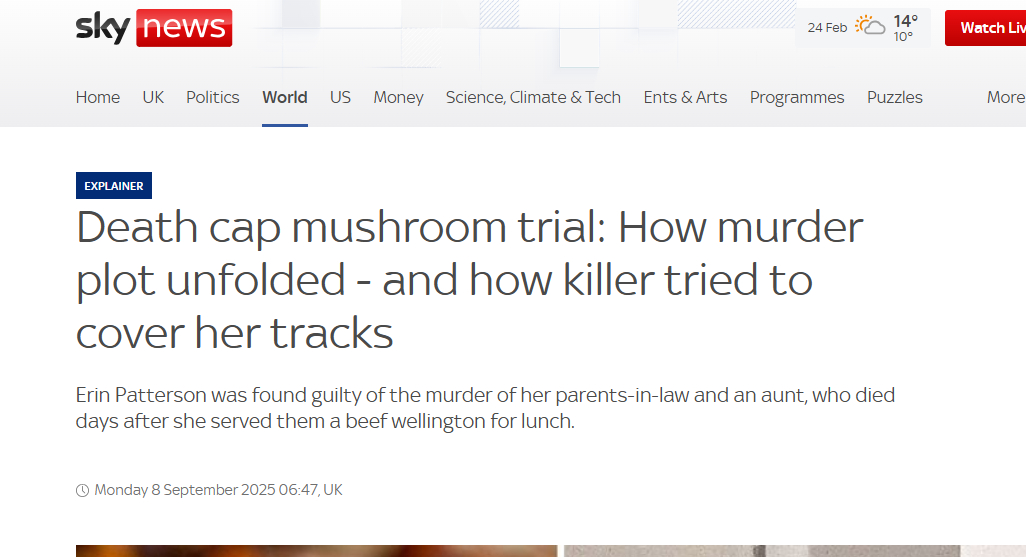
Task: Open Science, Climate & Tech section
Action: tap(533, 97)
